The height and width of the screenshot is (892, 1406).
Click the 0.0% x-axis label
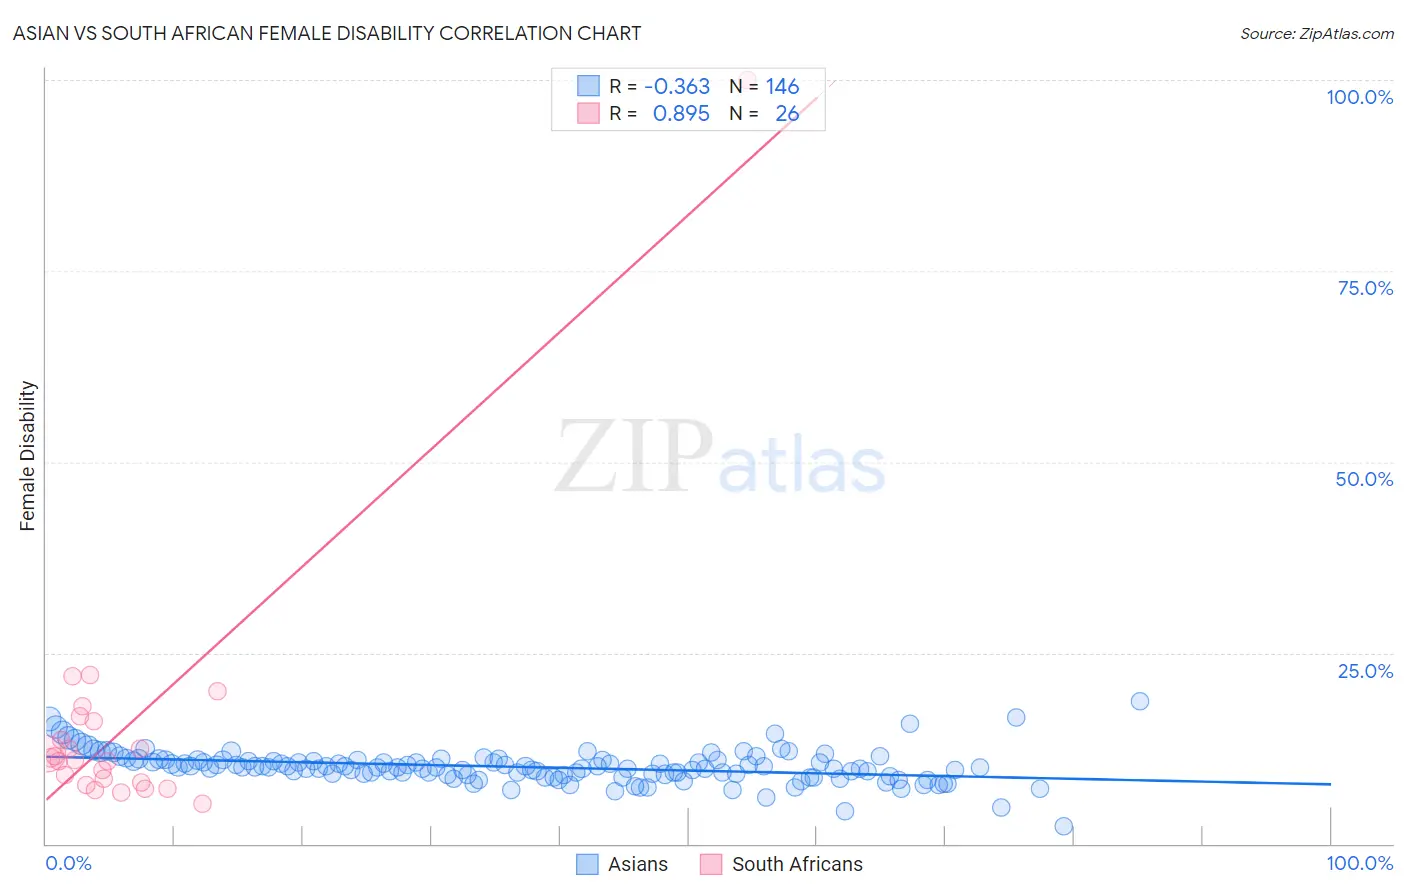coord(69,863)
